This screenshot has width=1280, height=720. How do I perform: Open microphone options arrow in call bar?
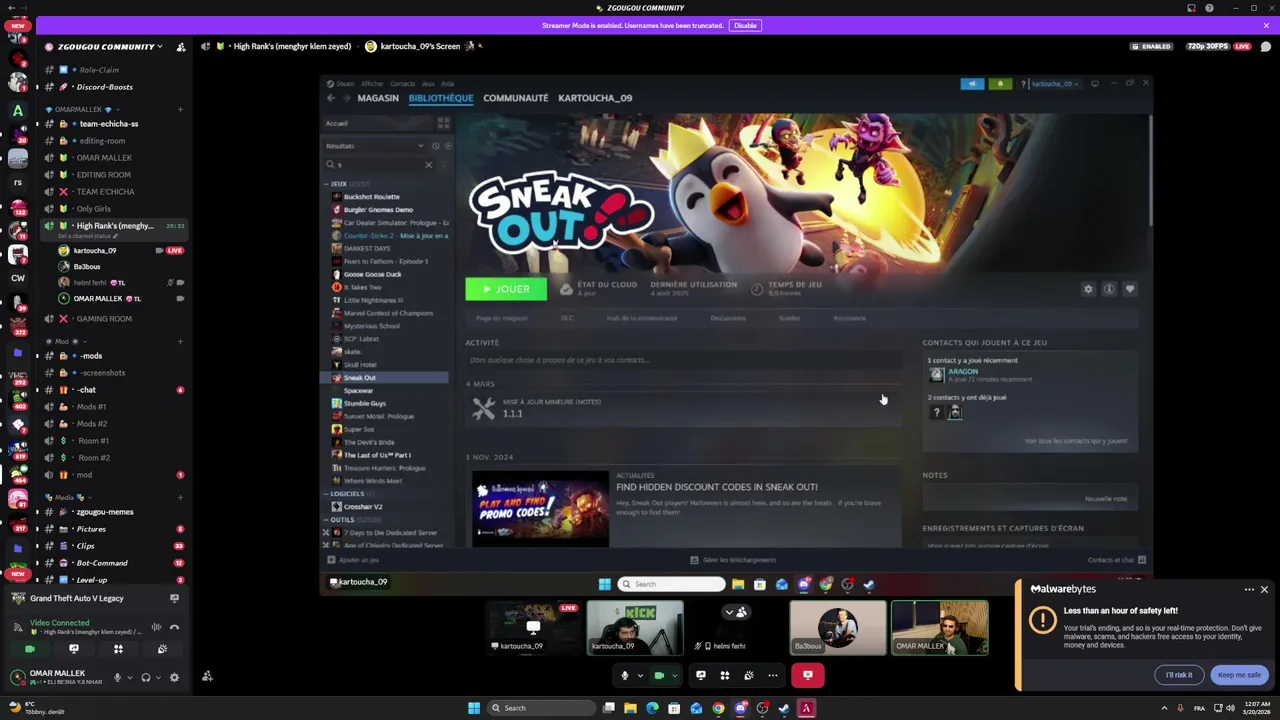(x=640, y=676)
